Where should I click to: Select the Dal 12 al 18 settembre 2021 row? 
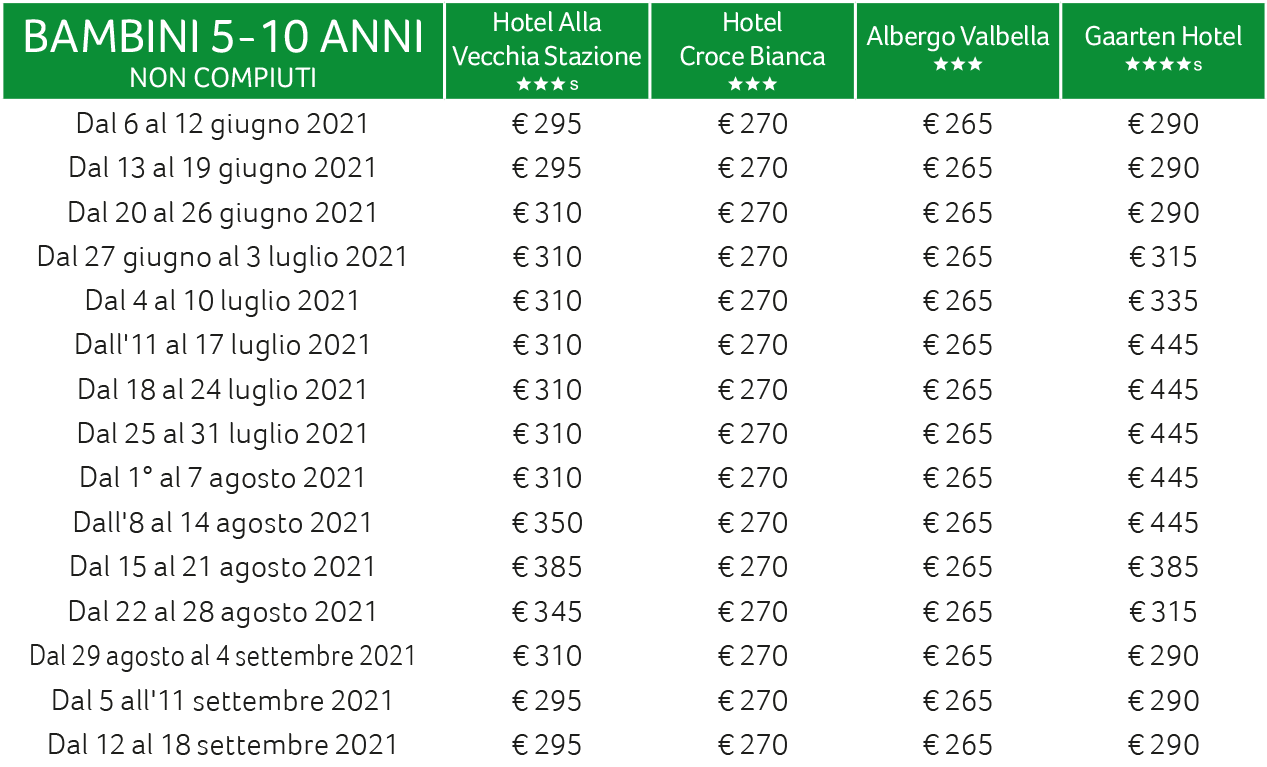pyautogui.click(x=633, y=745)
